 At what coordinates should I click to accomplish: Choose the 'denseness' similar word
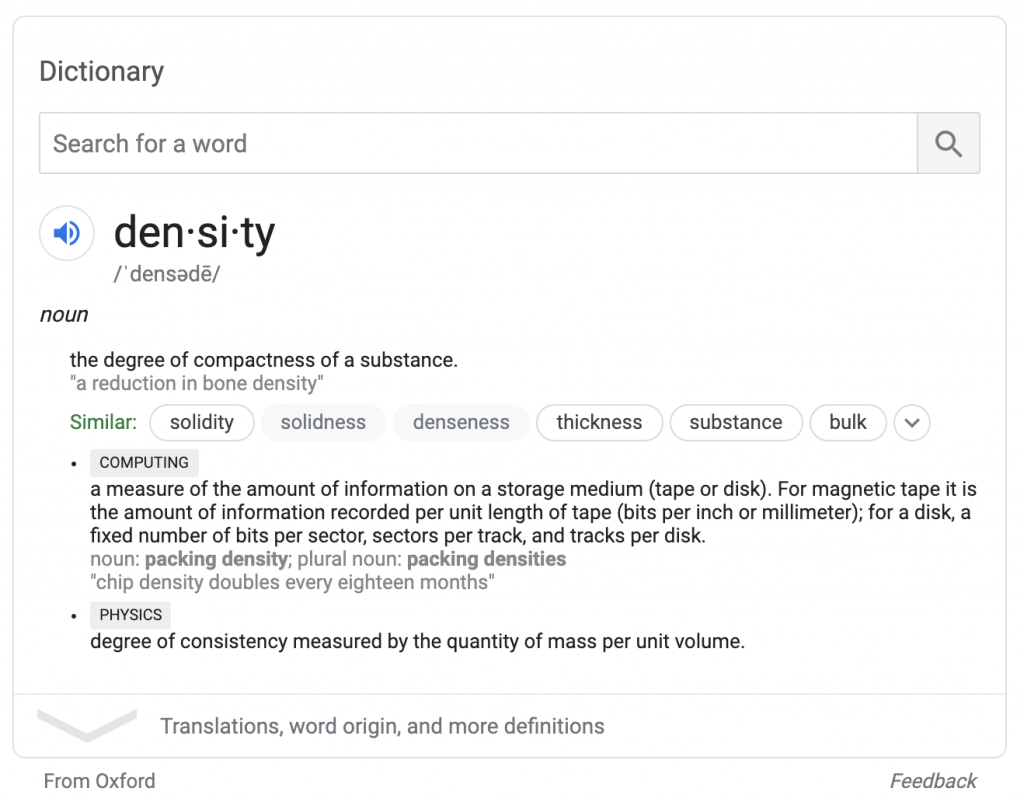[461, 422]
